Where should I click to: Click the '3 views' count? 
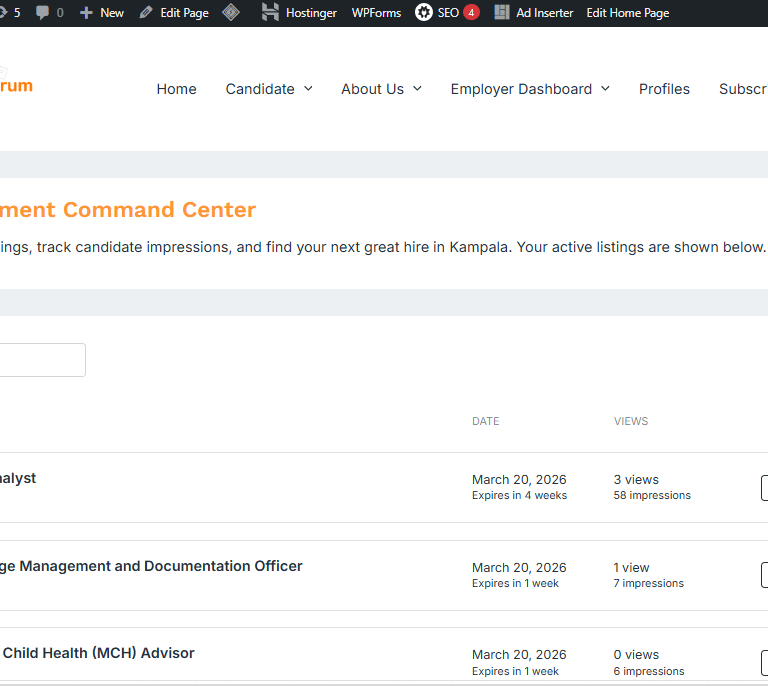point(636,479)
